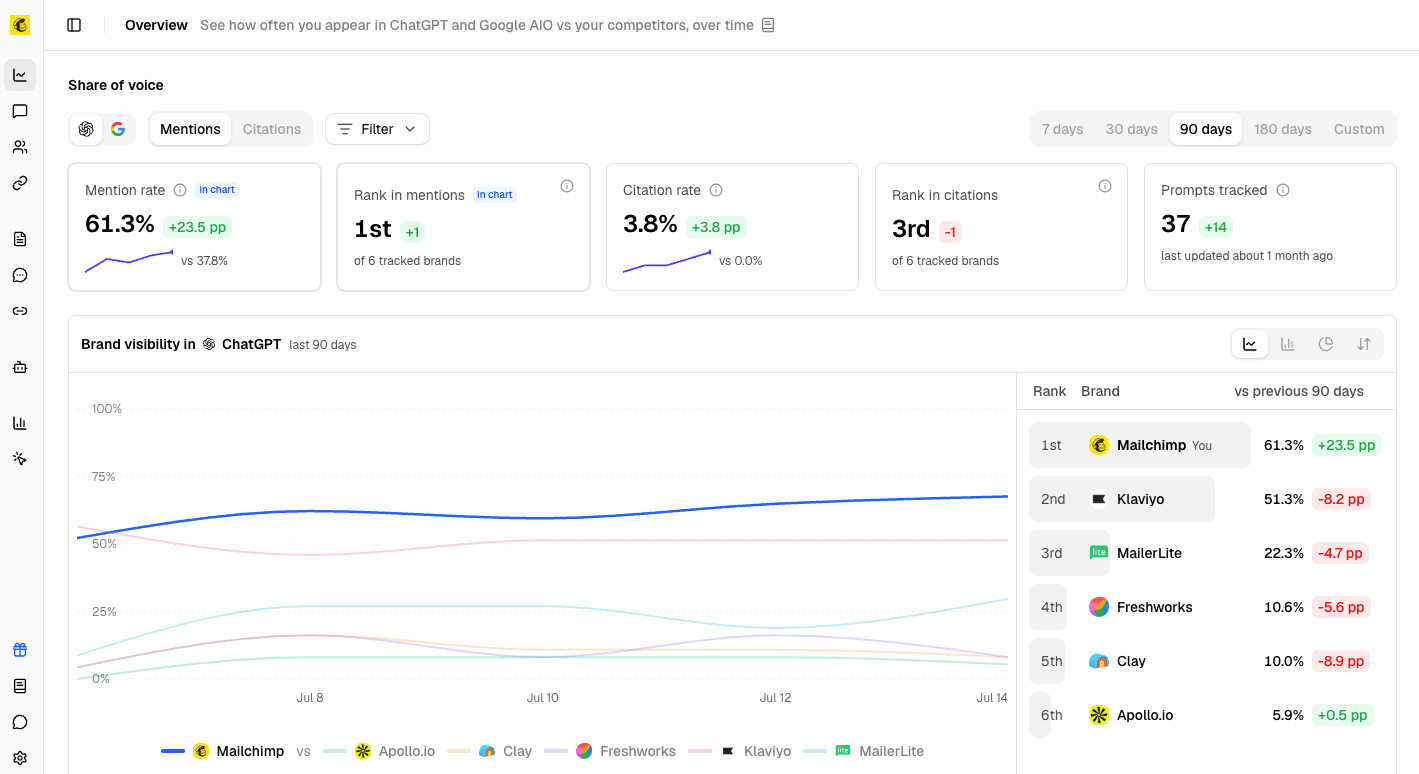Select the Apollo.io row in brand ranking
The width and height of the screenshot is (1419, 774).
[1206, 715]
